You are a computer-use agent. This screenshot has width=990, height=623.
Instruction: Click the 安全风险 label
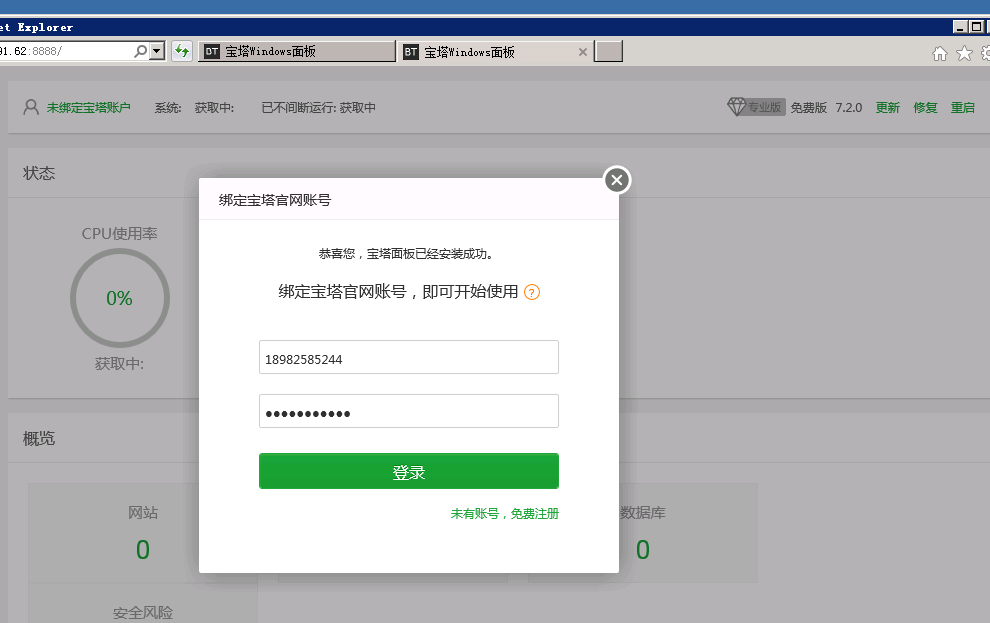[143, 612]
